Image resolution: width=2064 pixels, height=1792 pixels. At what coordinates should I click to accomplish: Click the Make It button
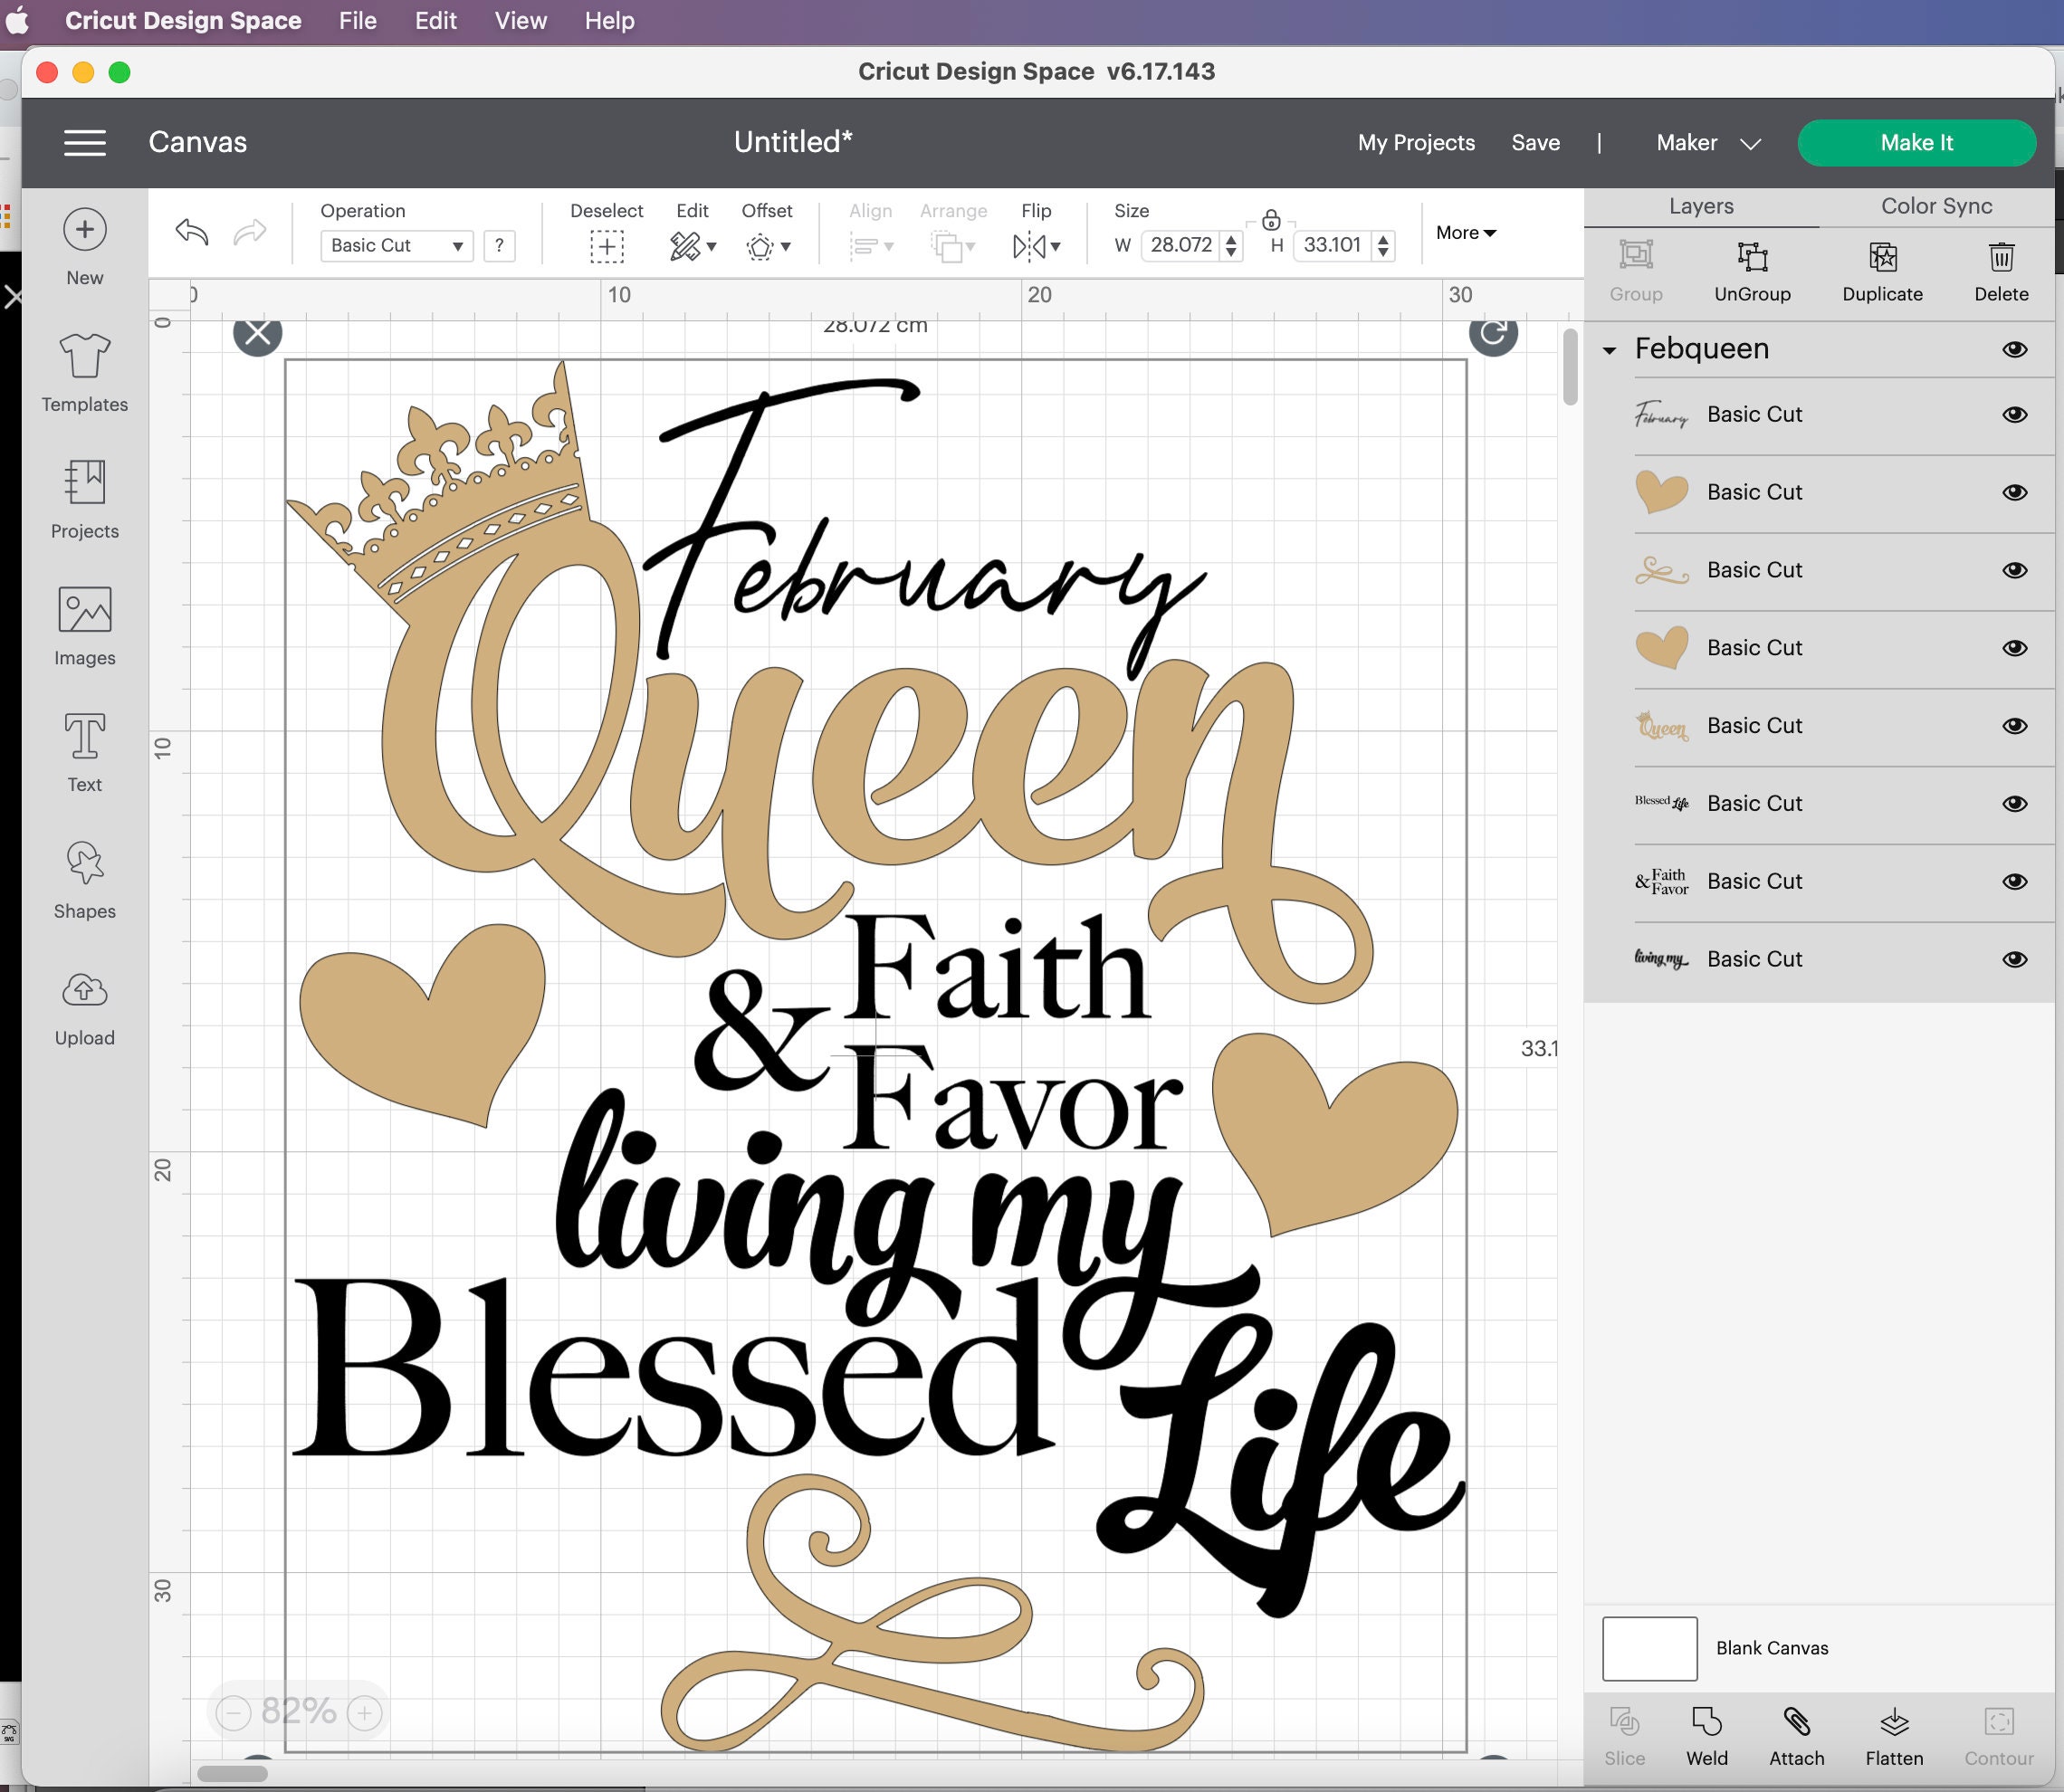(1915, 142)
